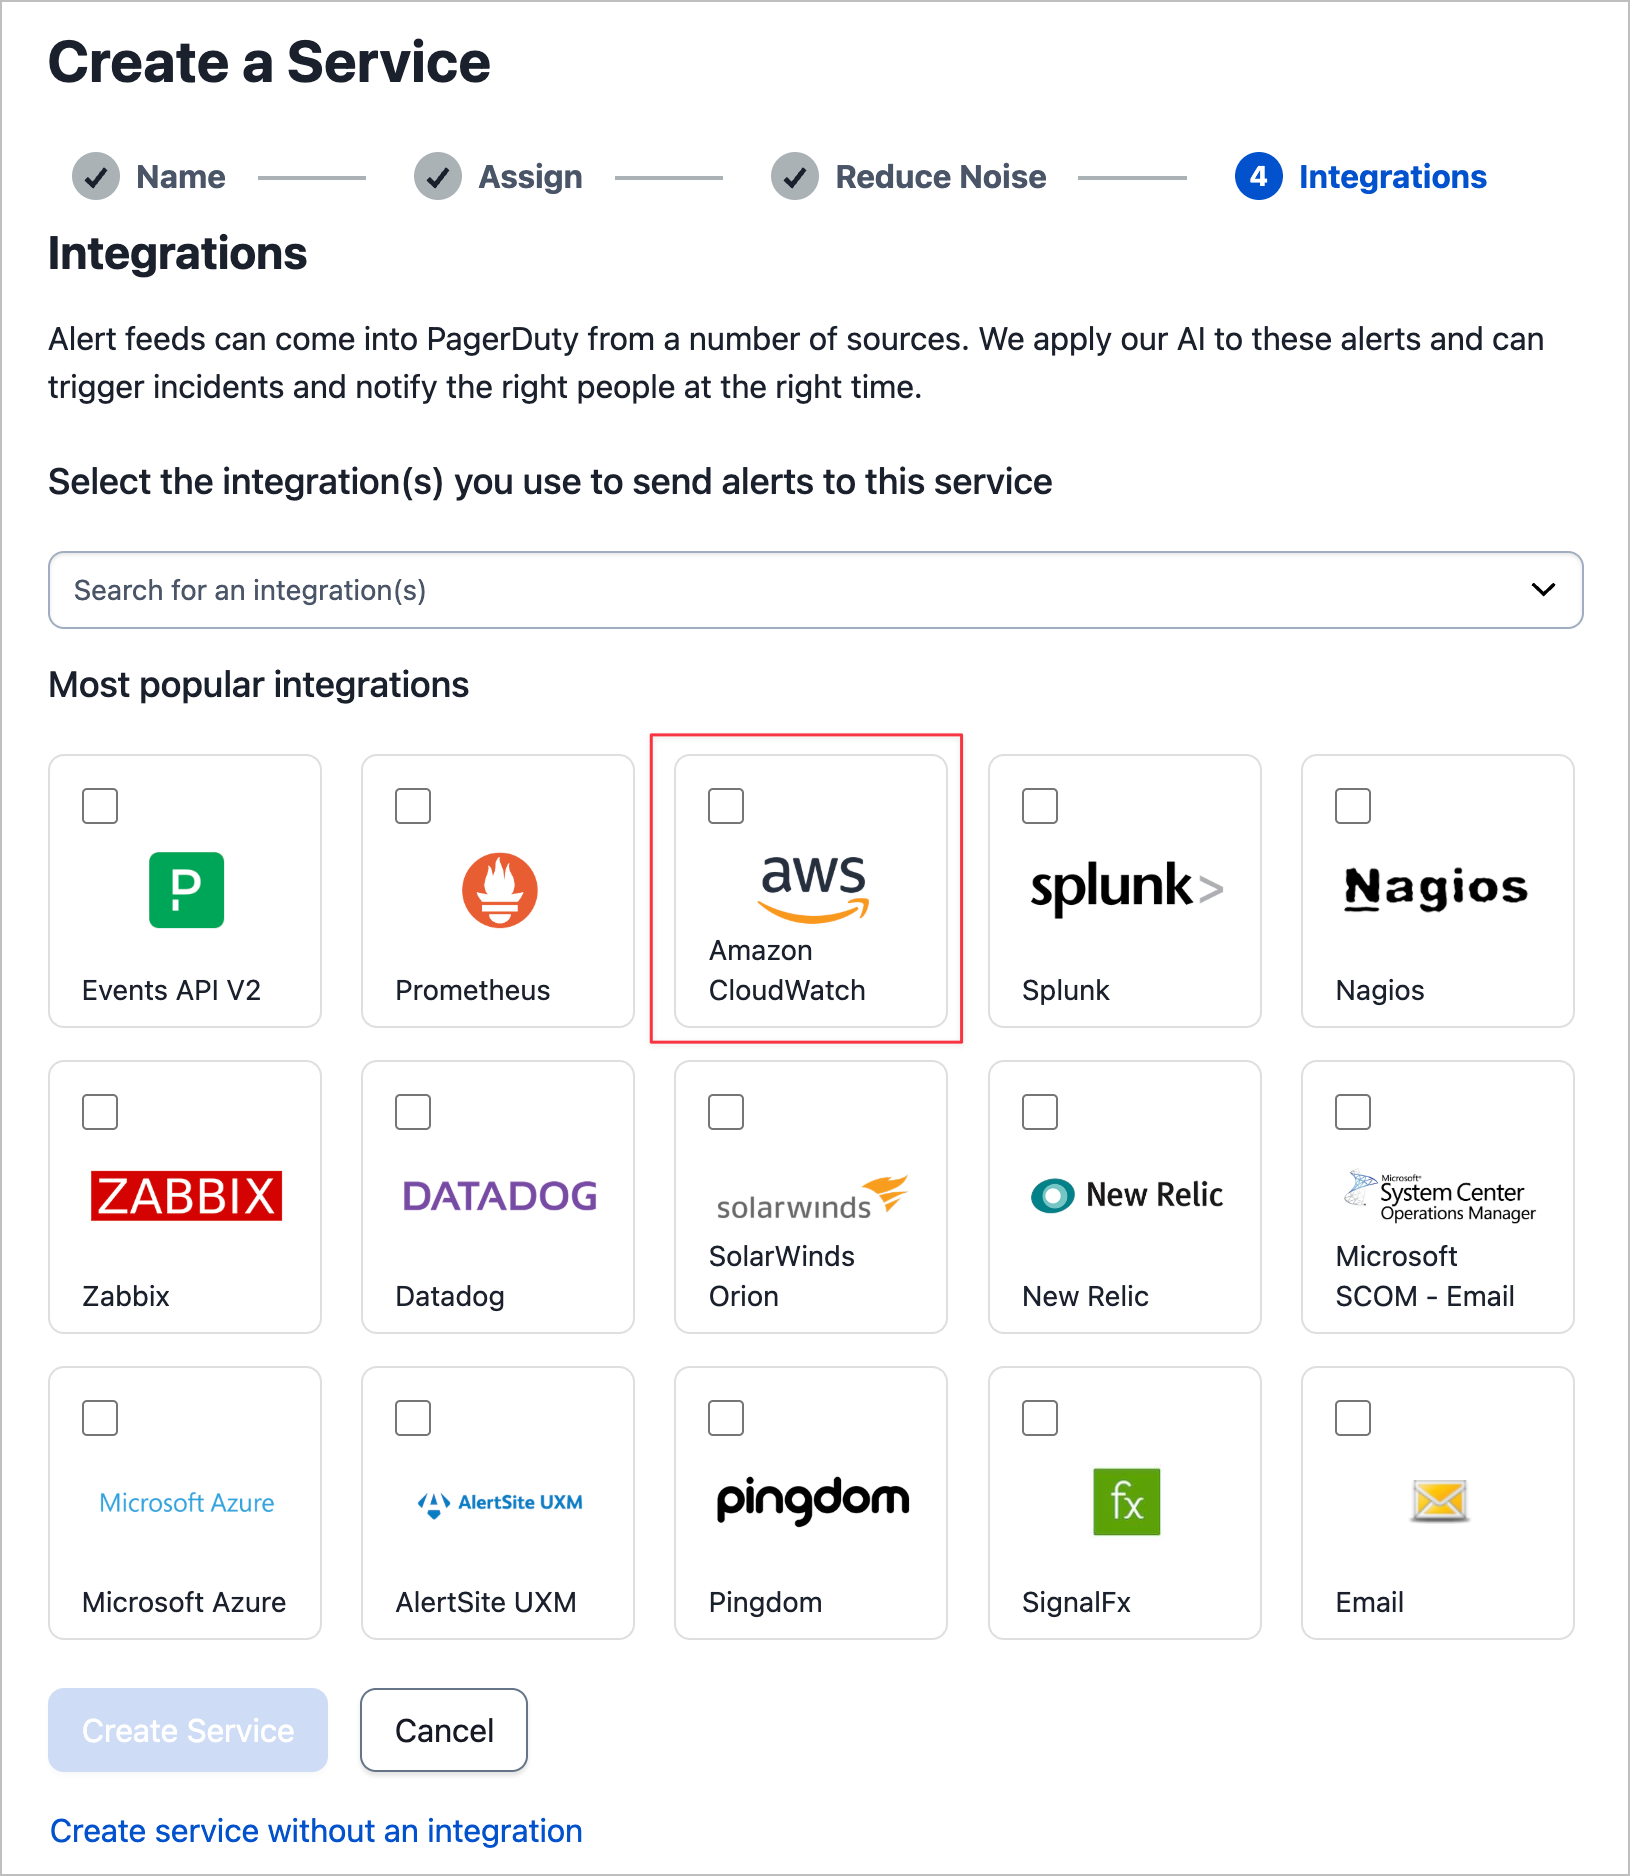Screen dimensions: 1630x1876
Task: Return to the Assign step
Action: 530,177
